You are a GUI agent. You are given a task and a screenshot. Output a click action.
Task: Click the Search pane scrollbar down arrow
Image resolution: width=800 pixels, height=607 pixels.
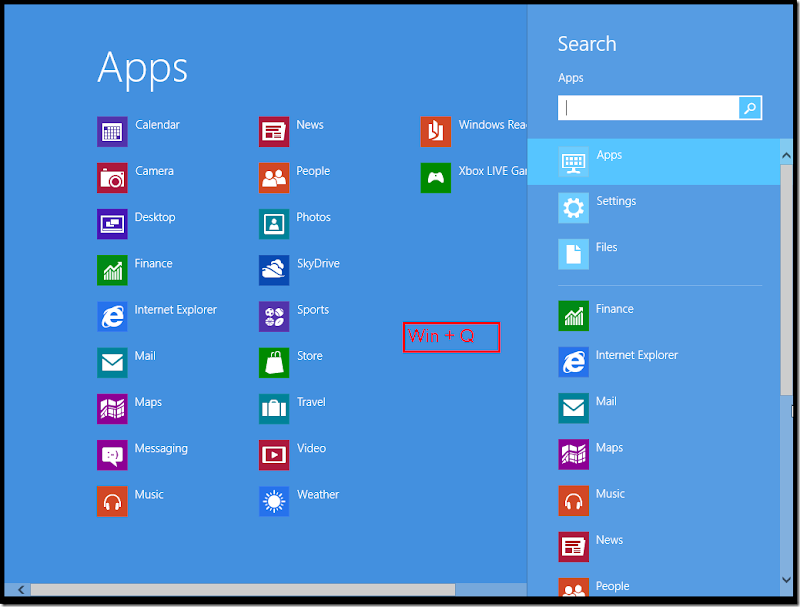point(786,579)
